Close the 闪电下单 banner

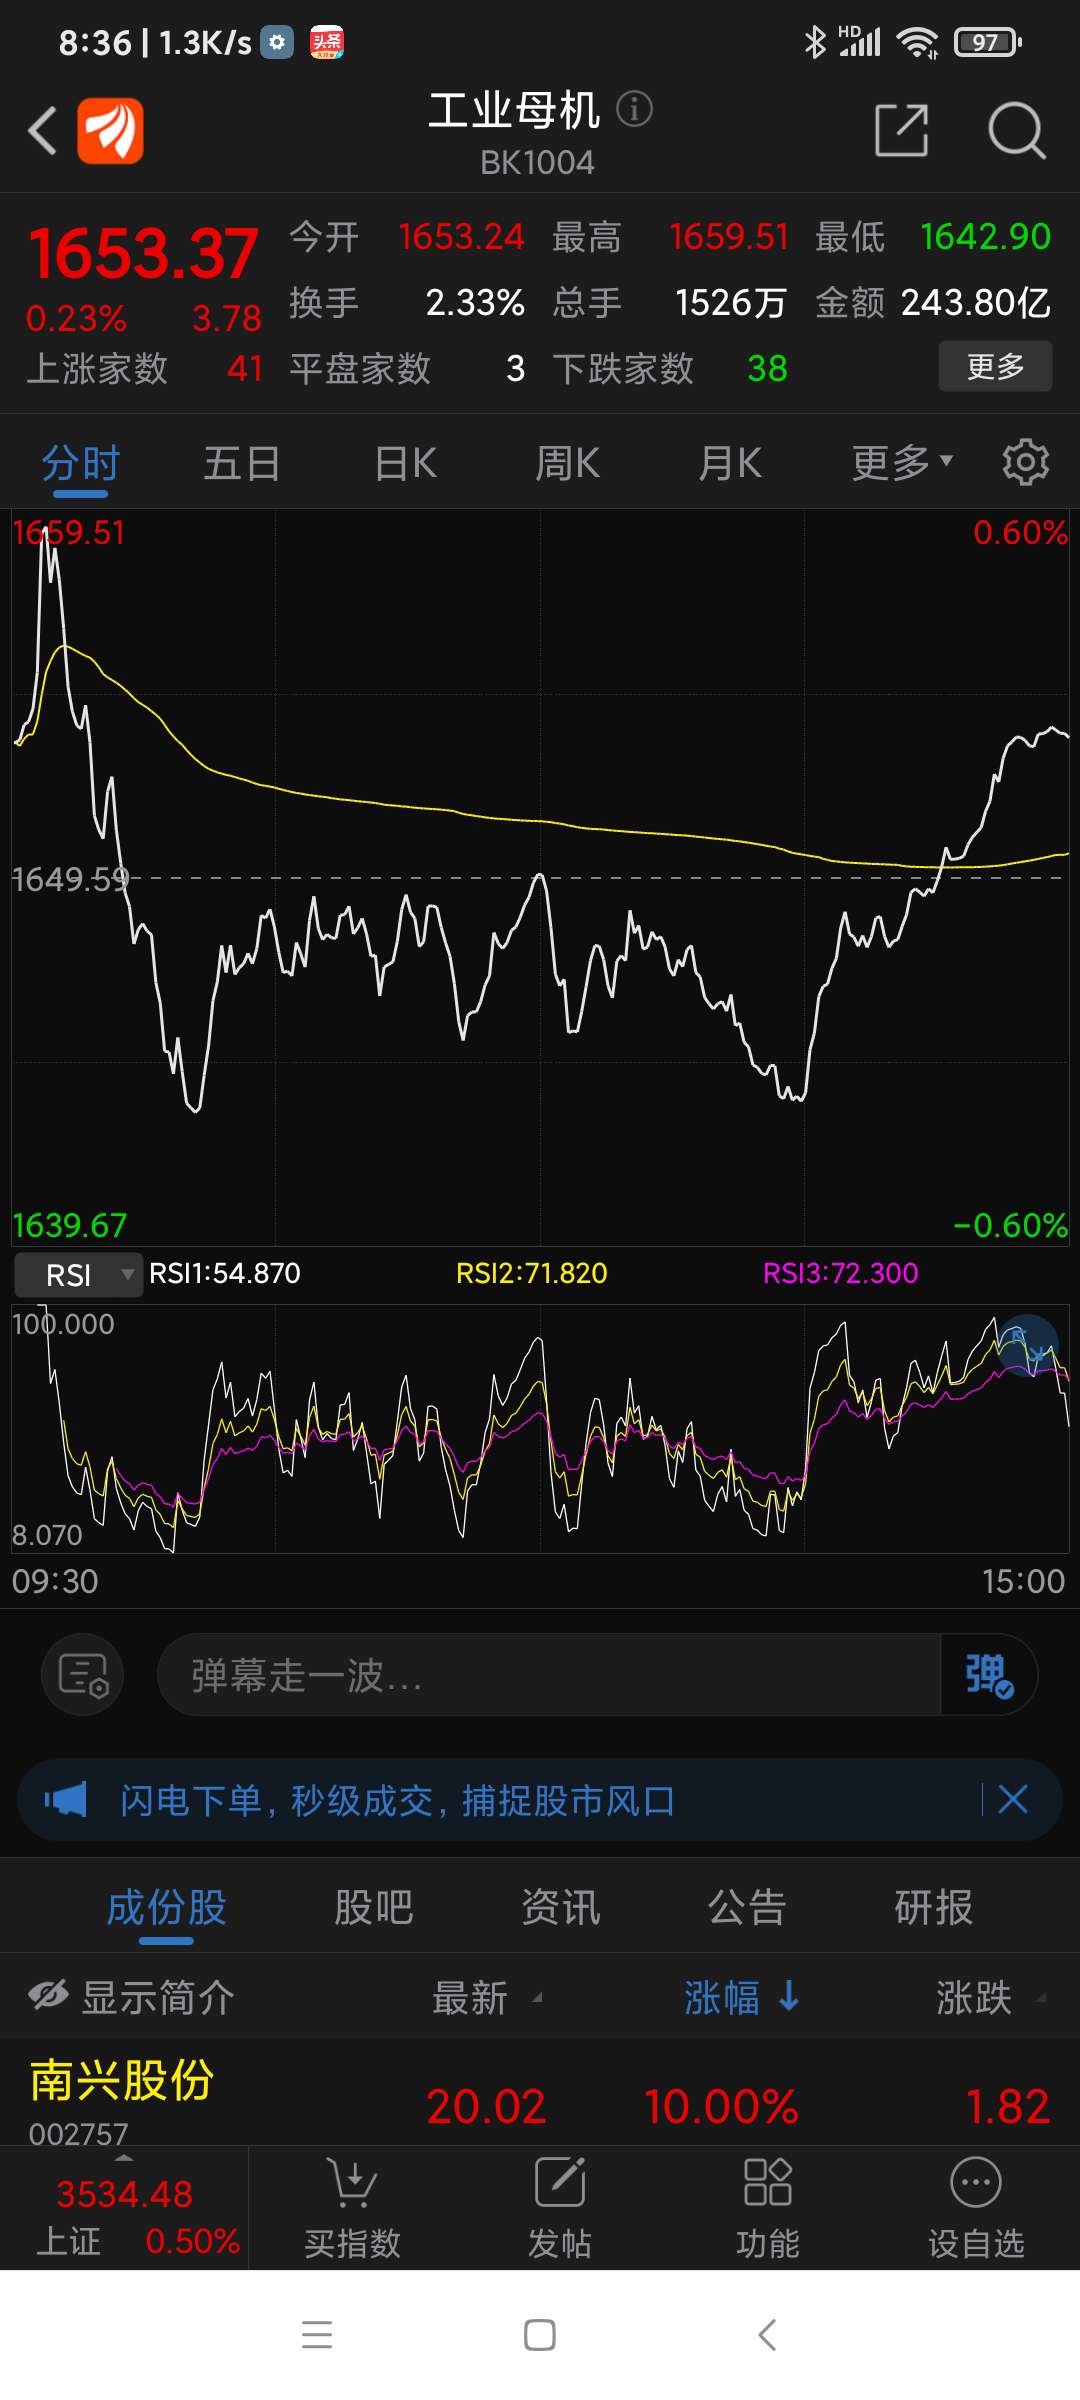pyautogui.click(x=1013, y=1799)
